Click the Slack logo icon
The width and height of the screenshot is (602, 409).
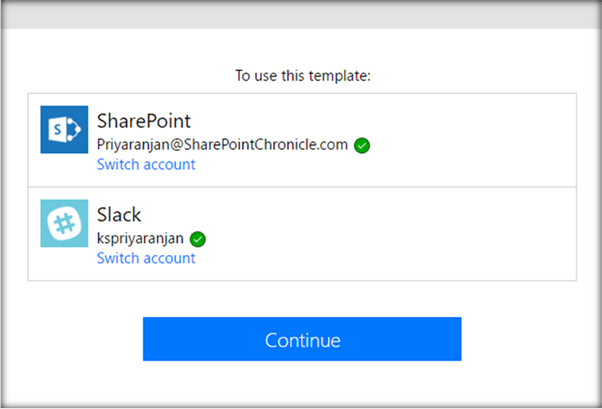[x=65, y=224]
